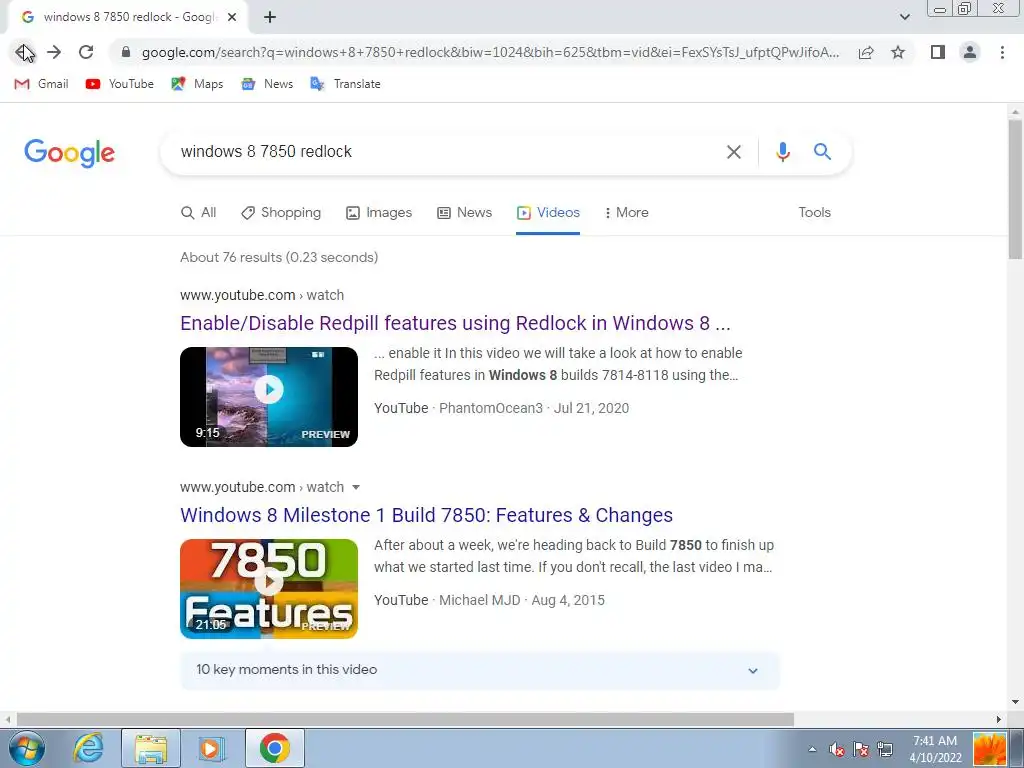This screenshot has width=1024, height=768.
Task: Click the muted volume tray icon
Action: pyautogui.click(x=837, y=750)
